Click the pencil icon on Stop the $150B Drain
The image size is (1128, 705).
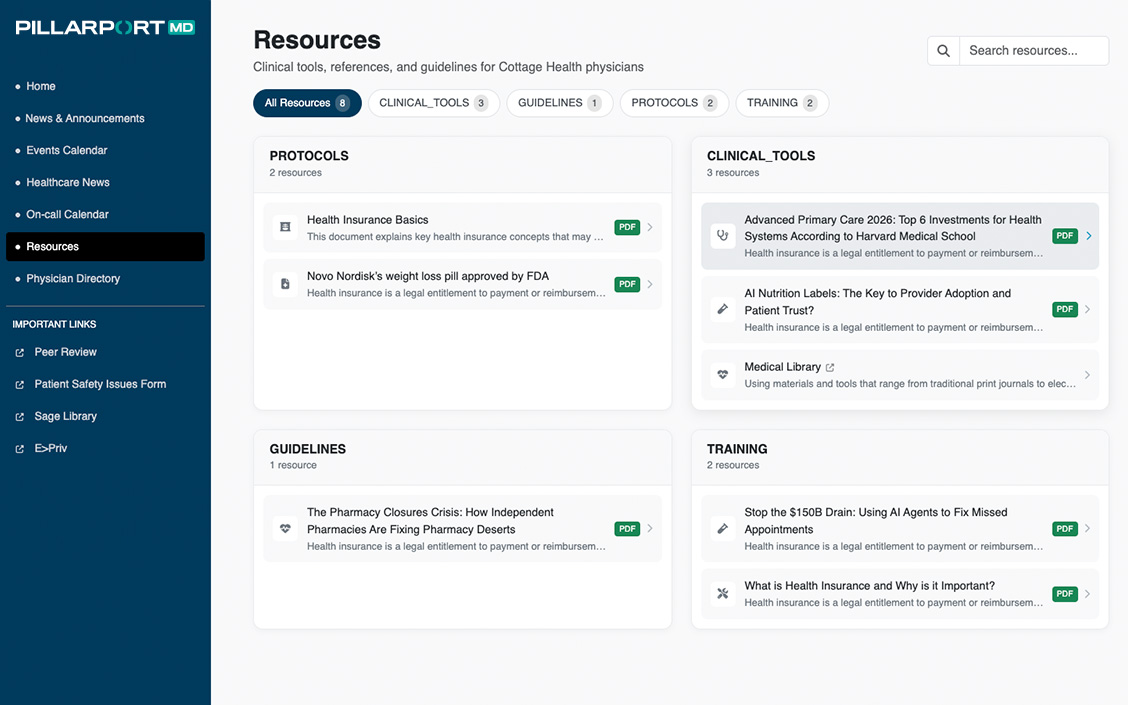click(722, 529)
